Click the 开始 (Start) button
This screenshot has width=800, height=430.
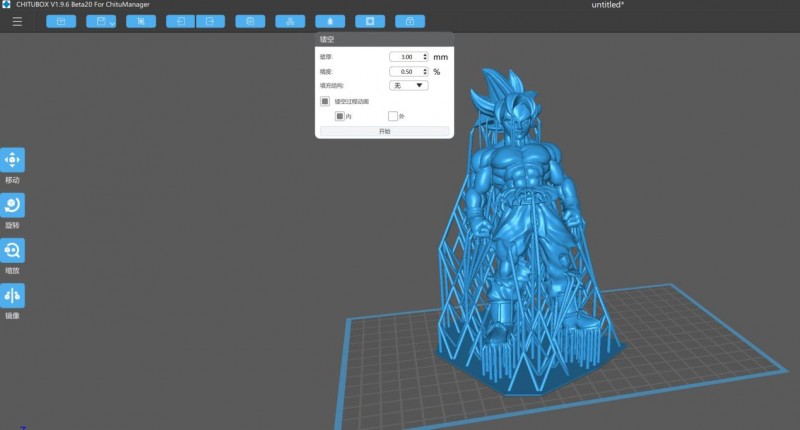pos(384,131)
